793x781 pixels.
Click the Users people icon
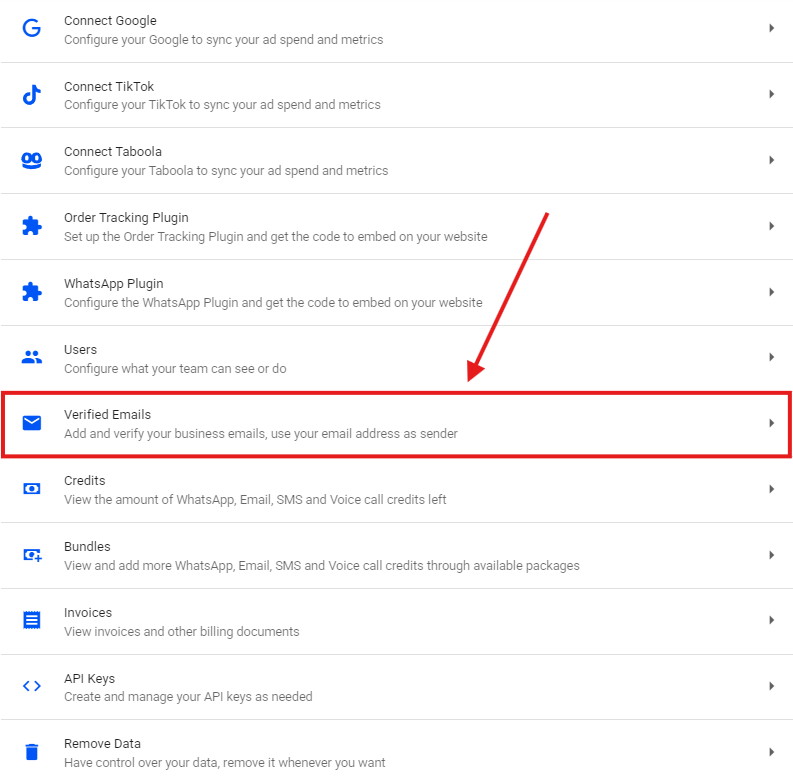click(32, 357)
